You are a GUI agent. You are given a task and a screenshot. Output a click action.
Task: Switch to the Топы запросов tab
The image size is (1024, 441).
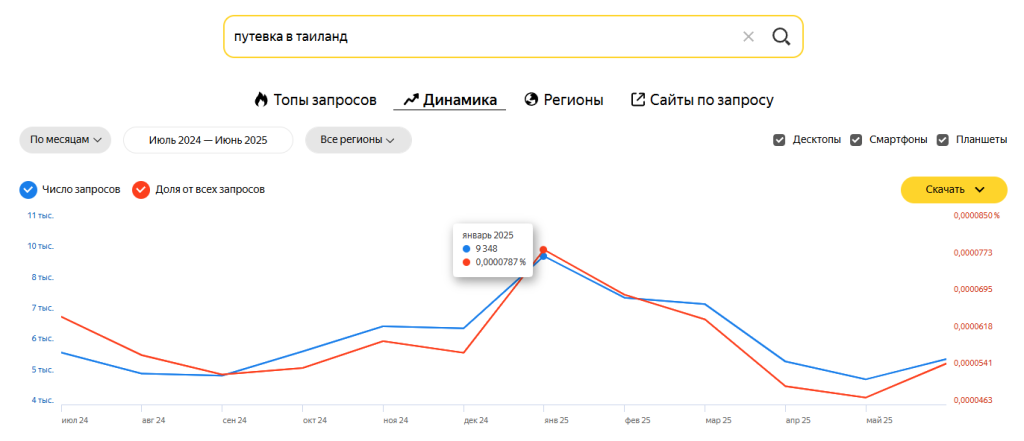324,100
